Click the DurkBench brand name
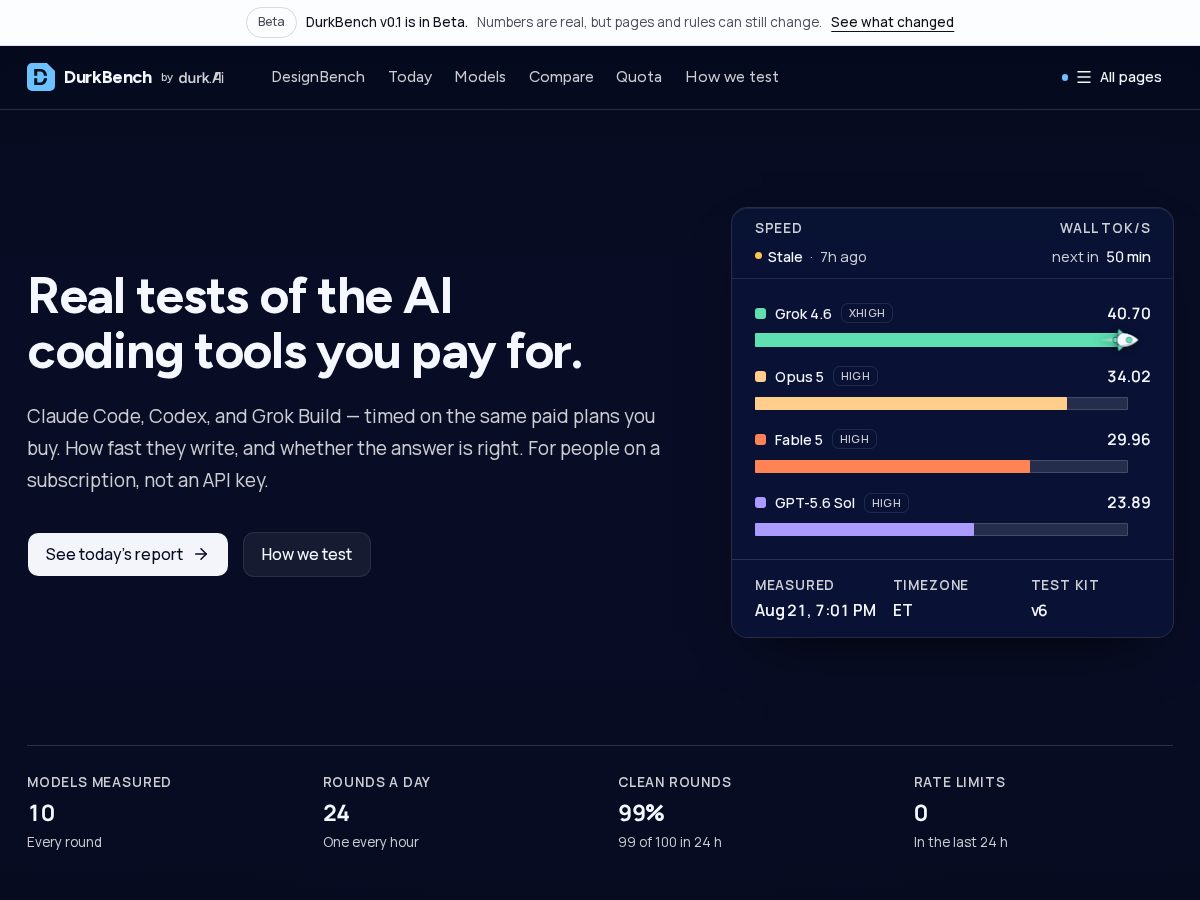This screenshot has width=1200, height=900. coord(108,77)
